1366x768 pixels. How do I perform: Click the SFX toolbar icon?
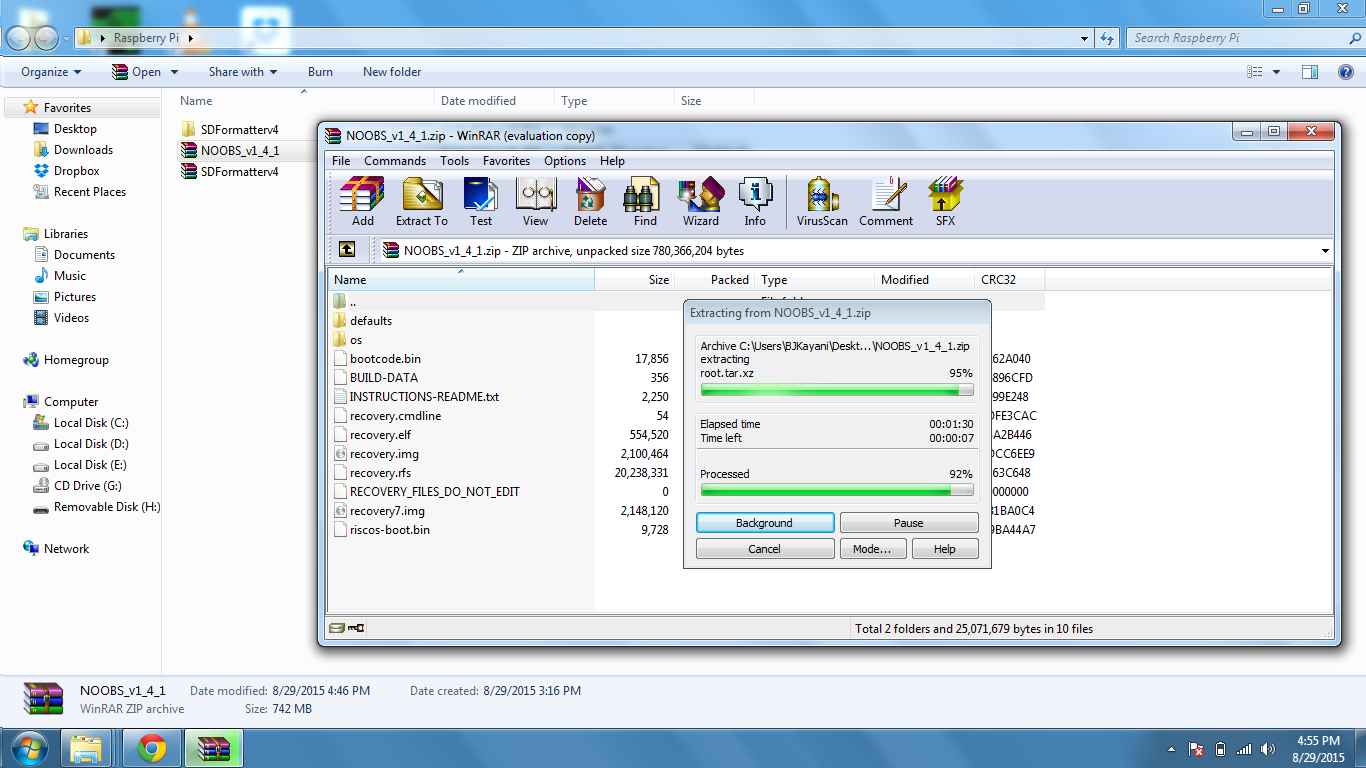(x=945, y=201)
